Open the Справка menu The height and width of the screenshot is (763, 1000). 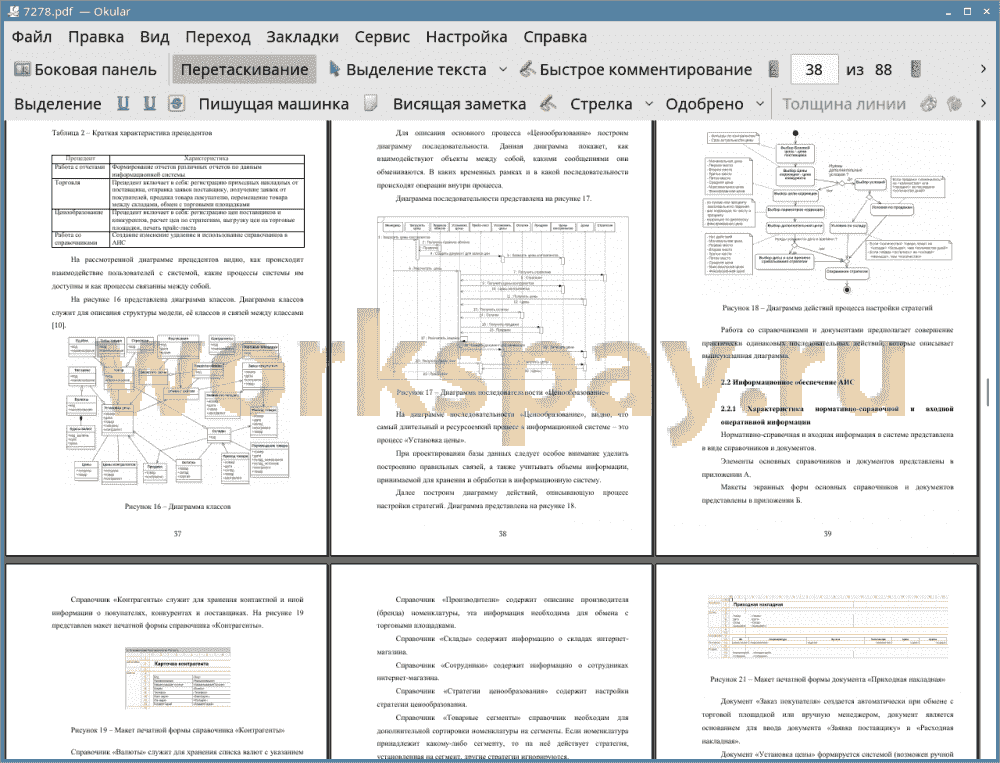tap(555, 37)
